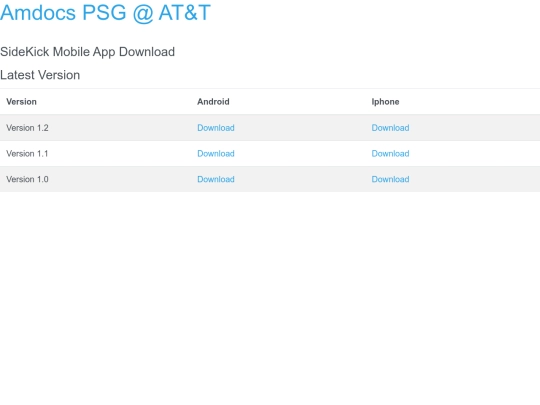Download Android build for Version 1.2
The width and height of the screenshot is (540, 405).
pyautogui.click(x=216, y=128)
